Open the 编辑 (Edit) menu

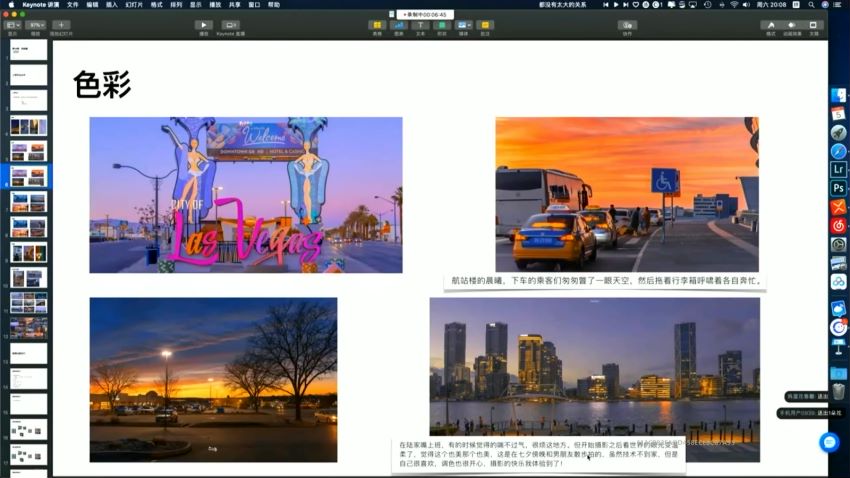pos(93,4)
